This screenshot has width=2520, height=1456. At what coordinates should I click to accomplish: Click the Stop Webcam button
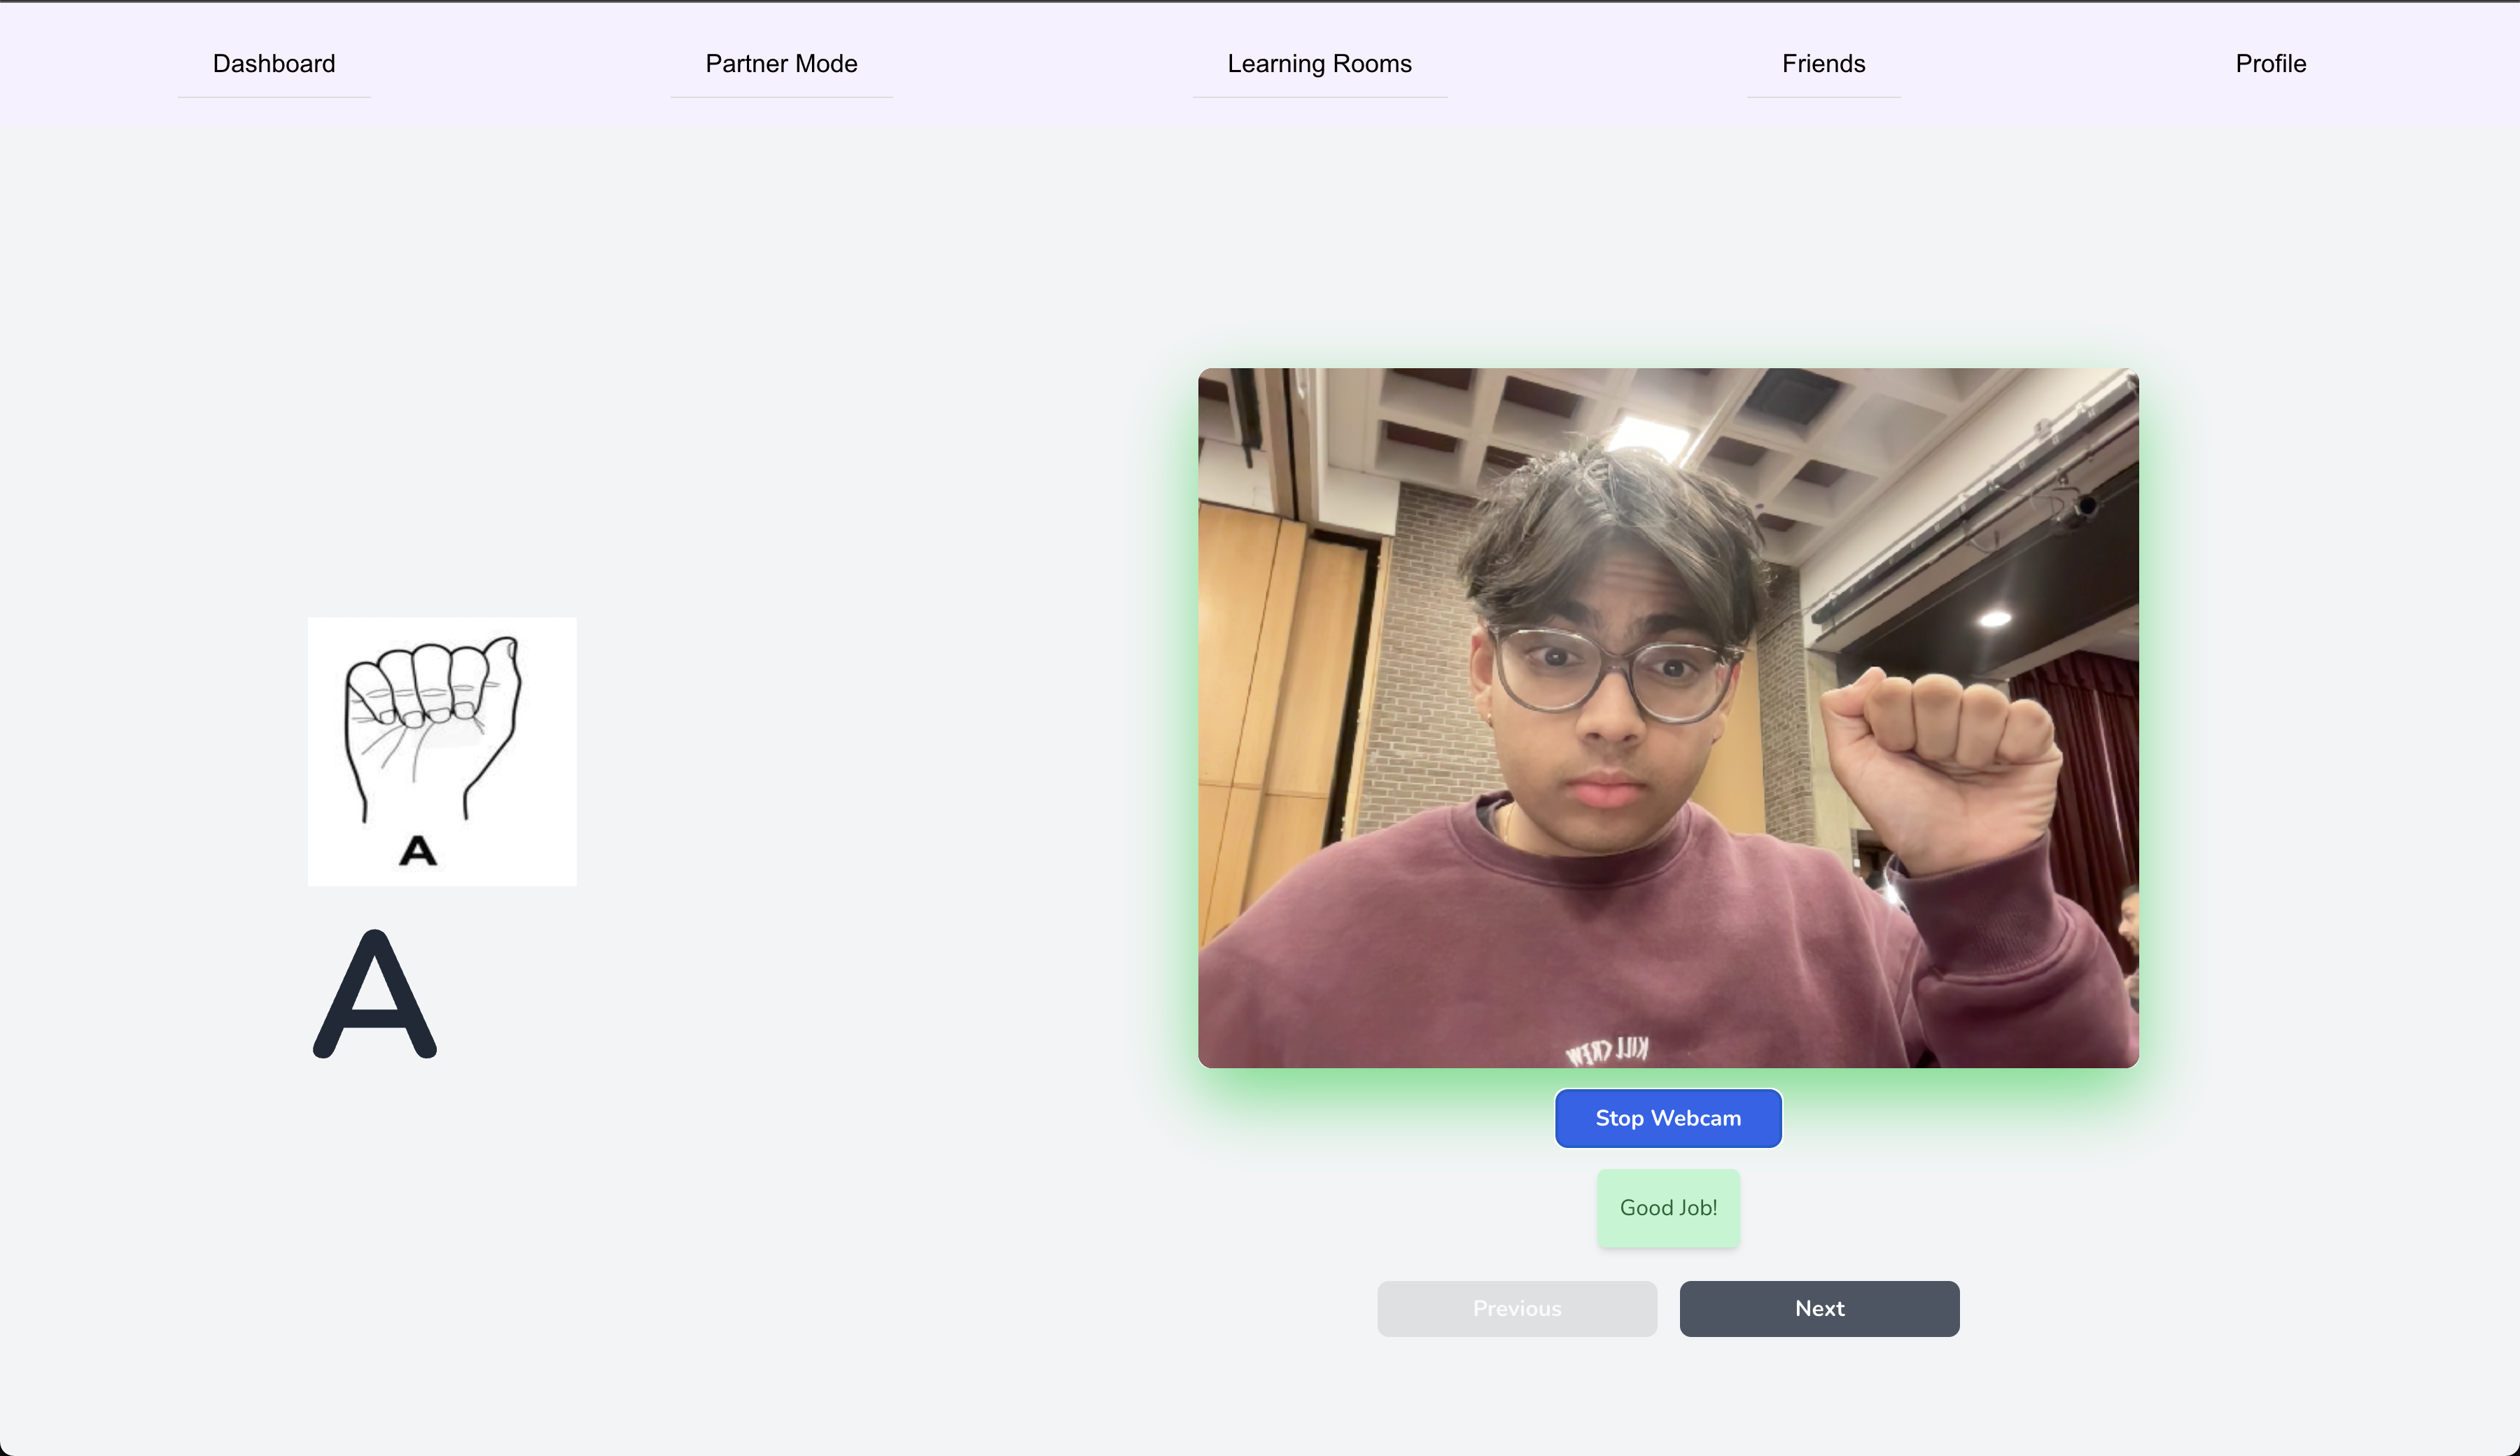1668,1118
